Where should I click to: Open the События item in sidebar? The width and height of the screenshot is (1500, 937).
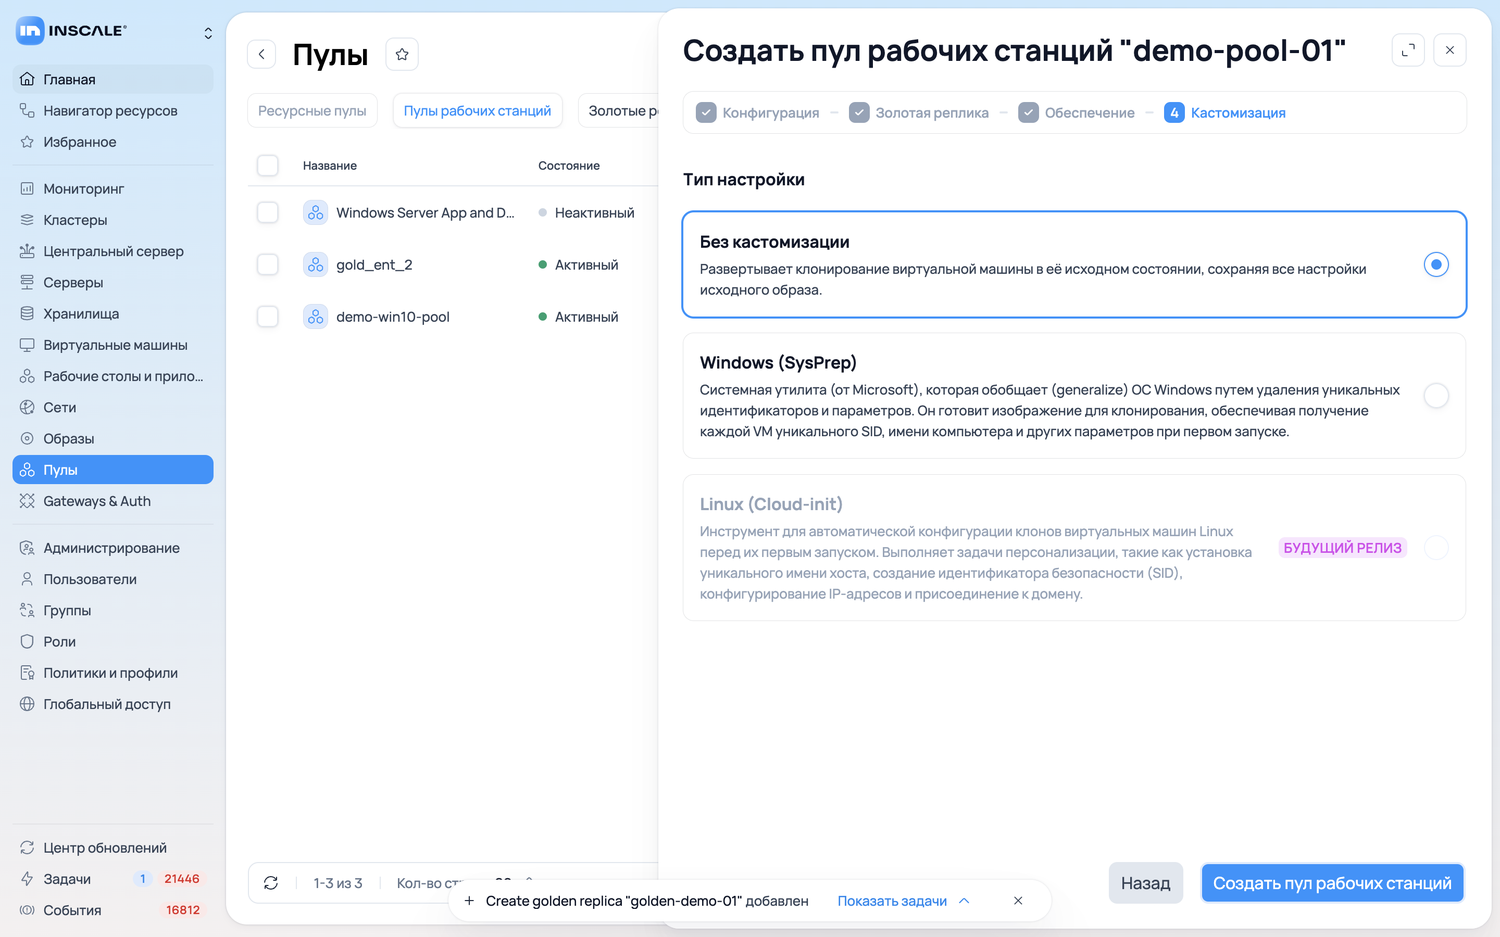(x=113, y=910)
